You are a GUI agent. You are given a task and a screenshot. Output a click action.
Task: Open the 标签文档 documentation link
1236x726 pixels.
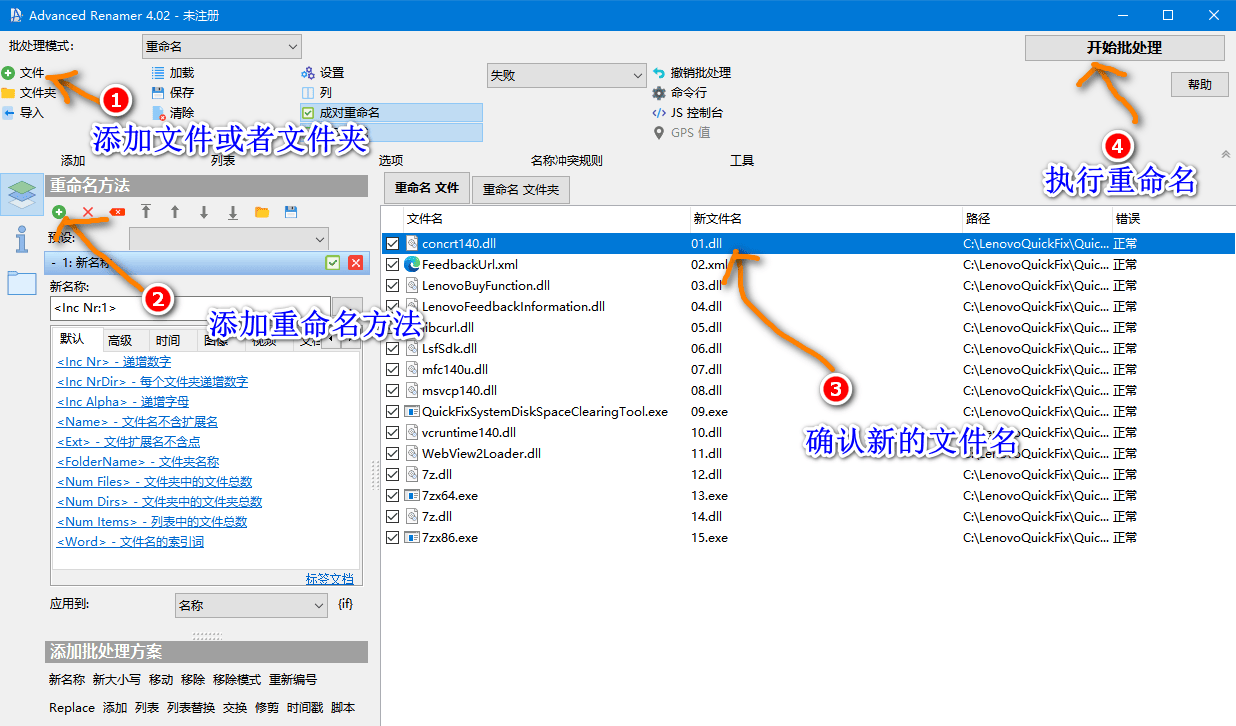coord(330,579)
